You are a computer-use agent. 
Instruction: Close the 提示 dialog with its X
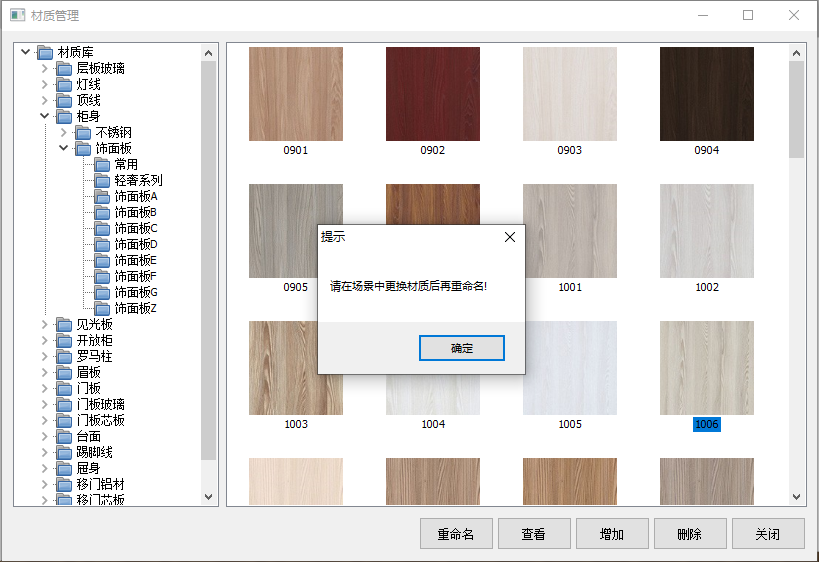click(x=510, y=237)
